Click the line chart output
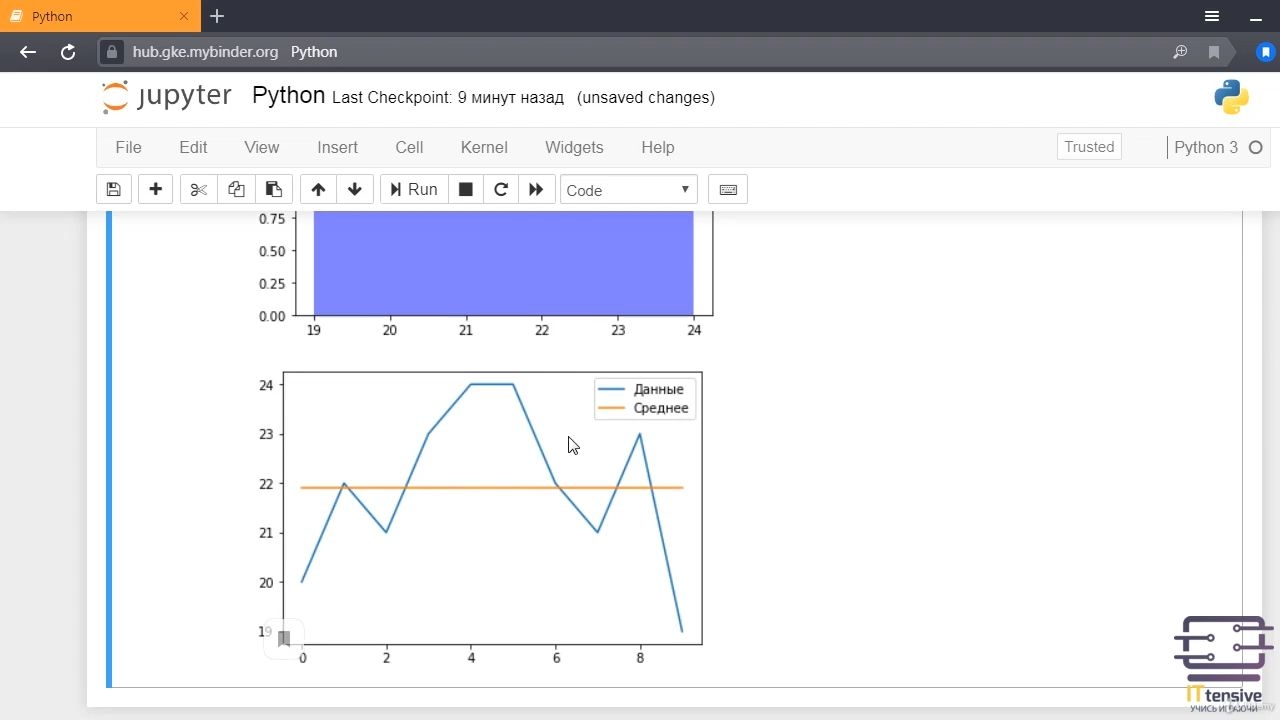 click(x=481, y=517)
